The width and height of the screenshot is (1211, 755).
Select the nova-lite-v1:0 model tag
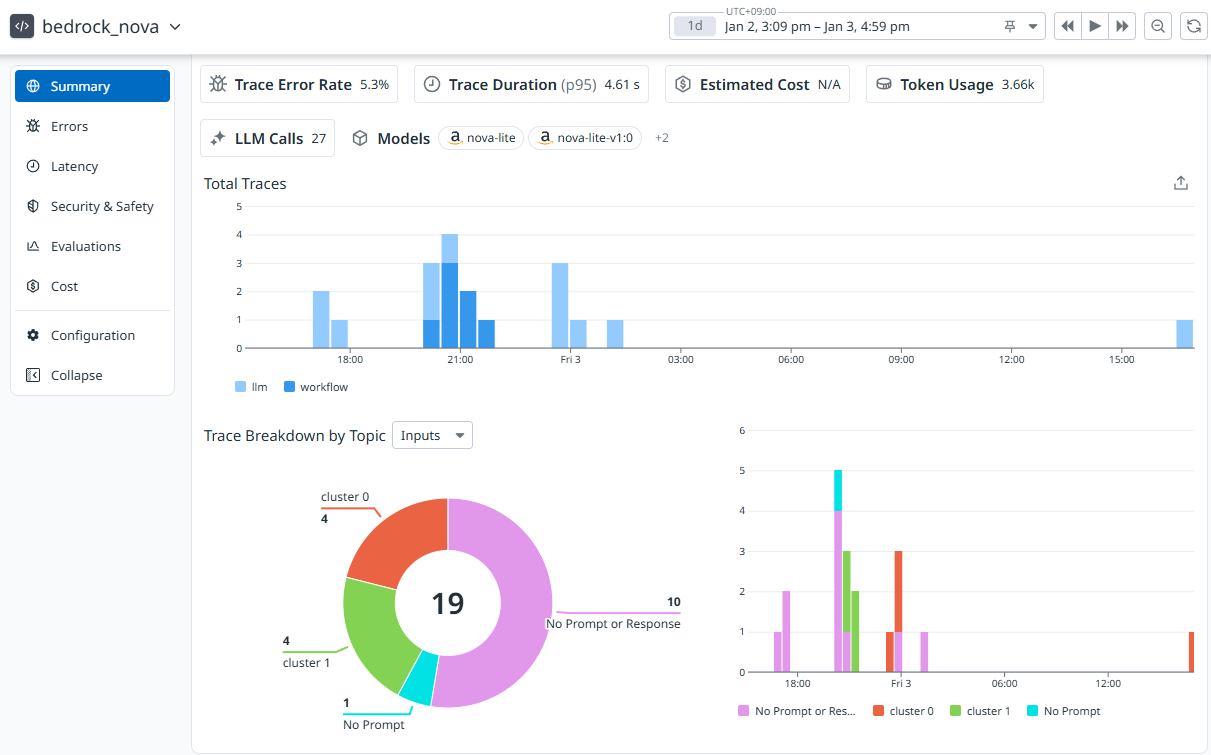point(585,138)
